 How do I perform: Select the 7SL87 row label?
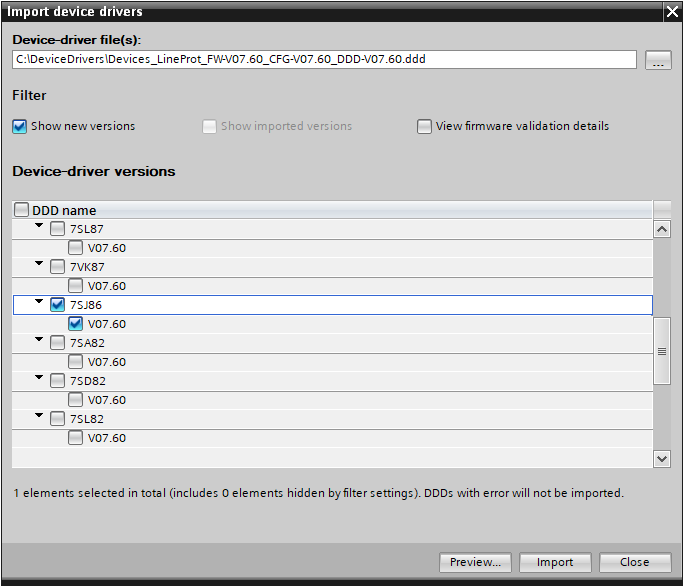click(87, 229)
